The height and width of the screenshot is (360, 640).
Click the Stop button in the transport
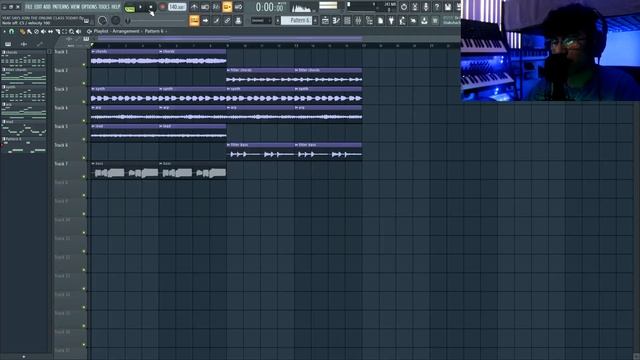tap(151, 7)
